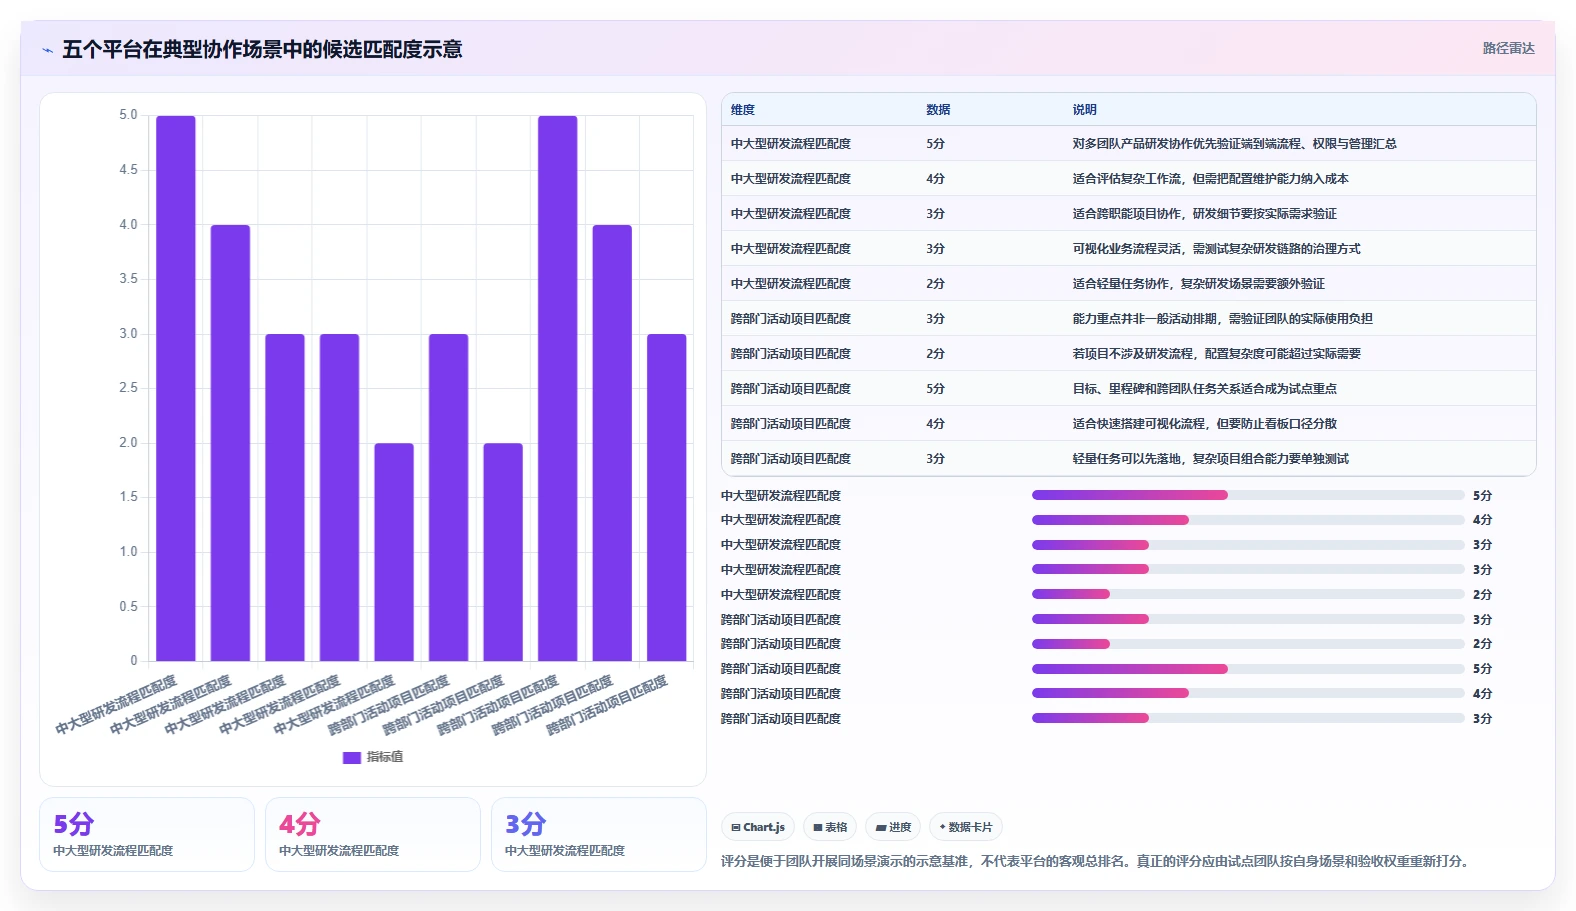Screen dimensions: 1576x911
Task: Open the 5分 summary card
Action: (147, 834)
